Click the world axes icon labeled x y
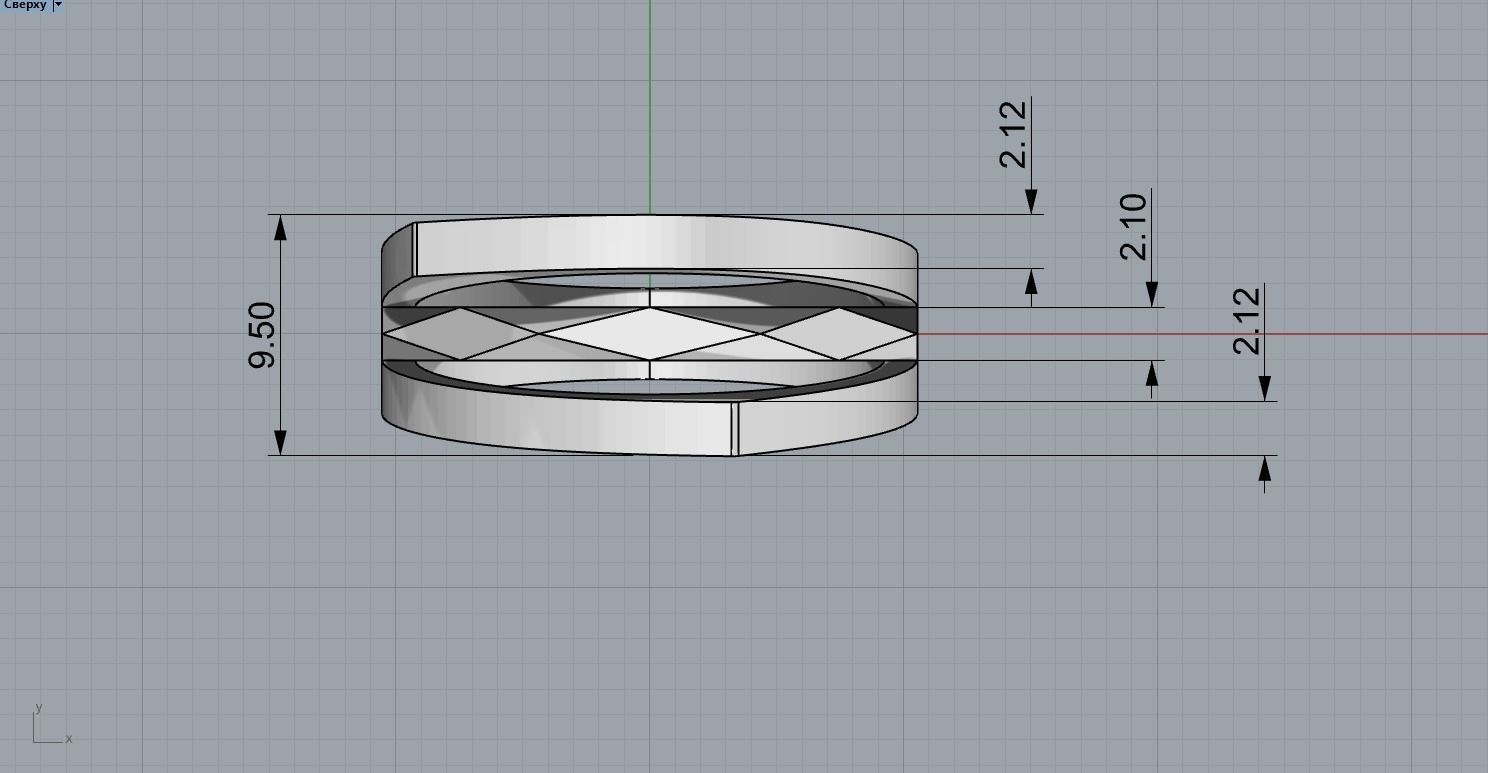The width and height of the screenshot is (1488, 773). (52, 723)
